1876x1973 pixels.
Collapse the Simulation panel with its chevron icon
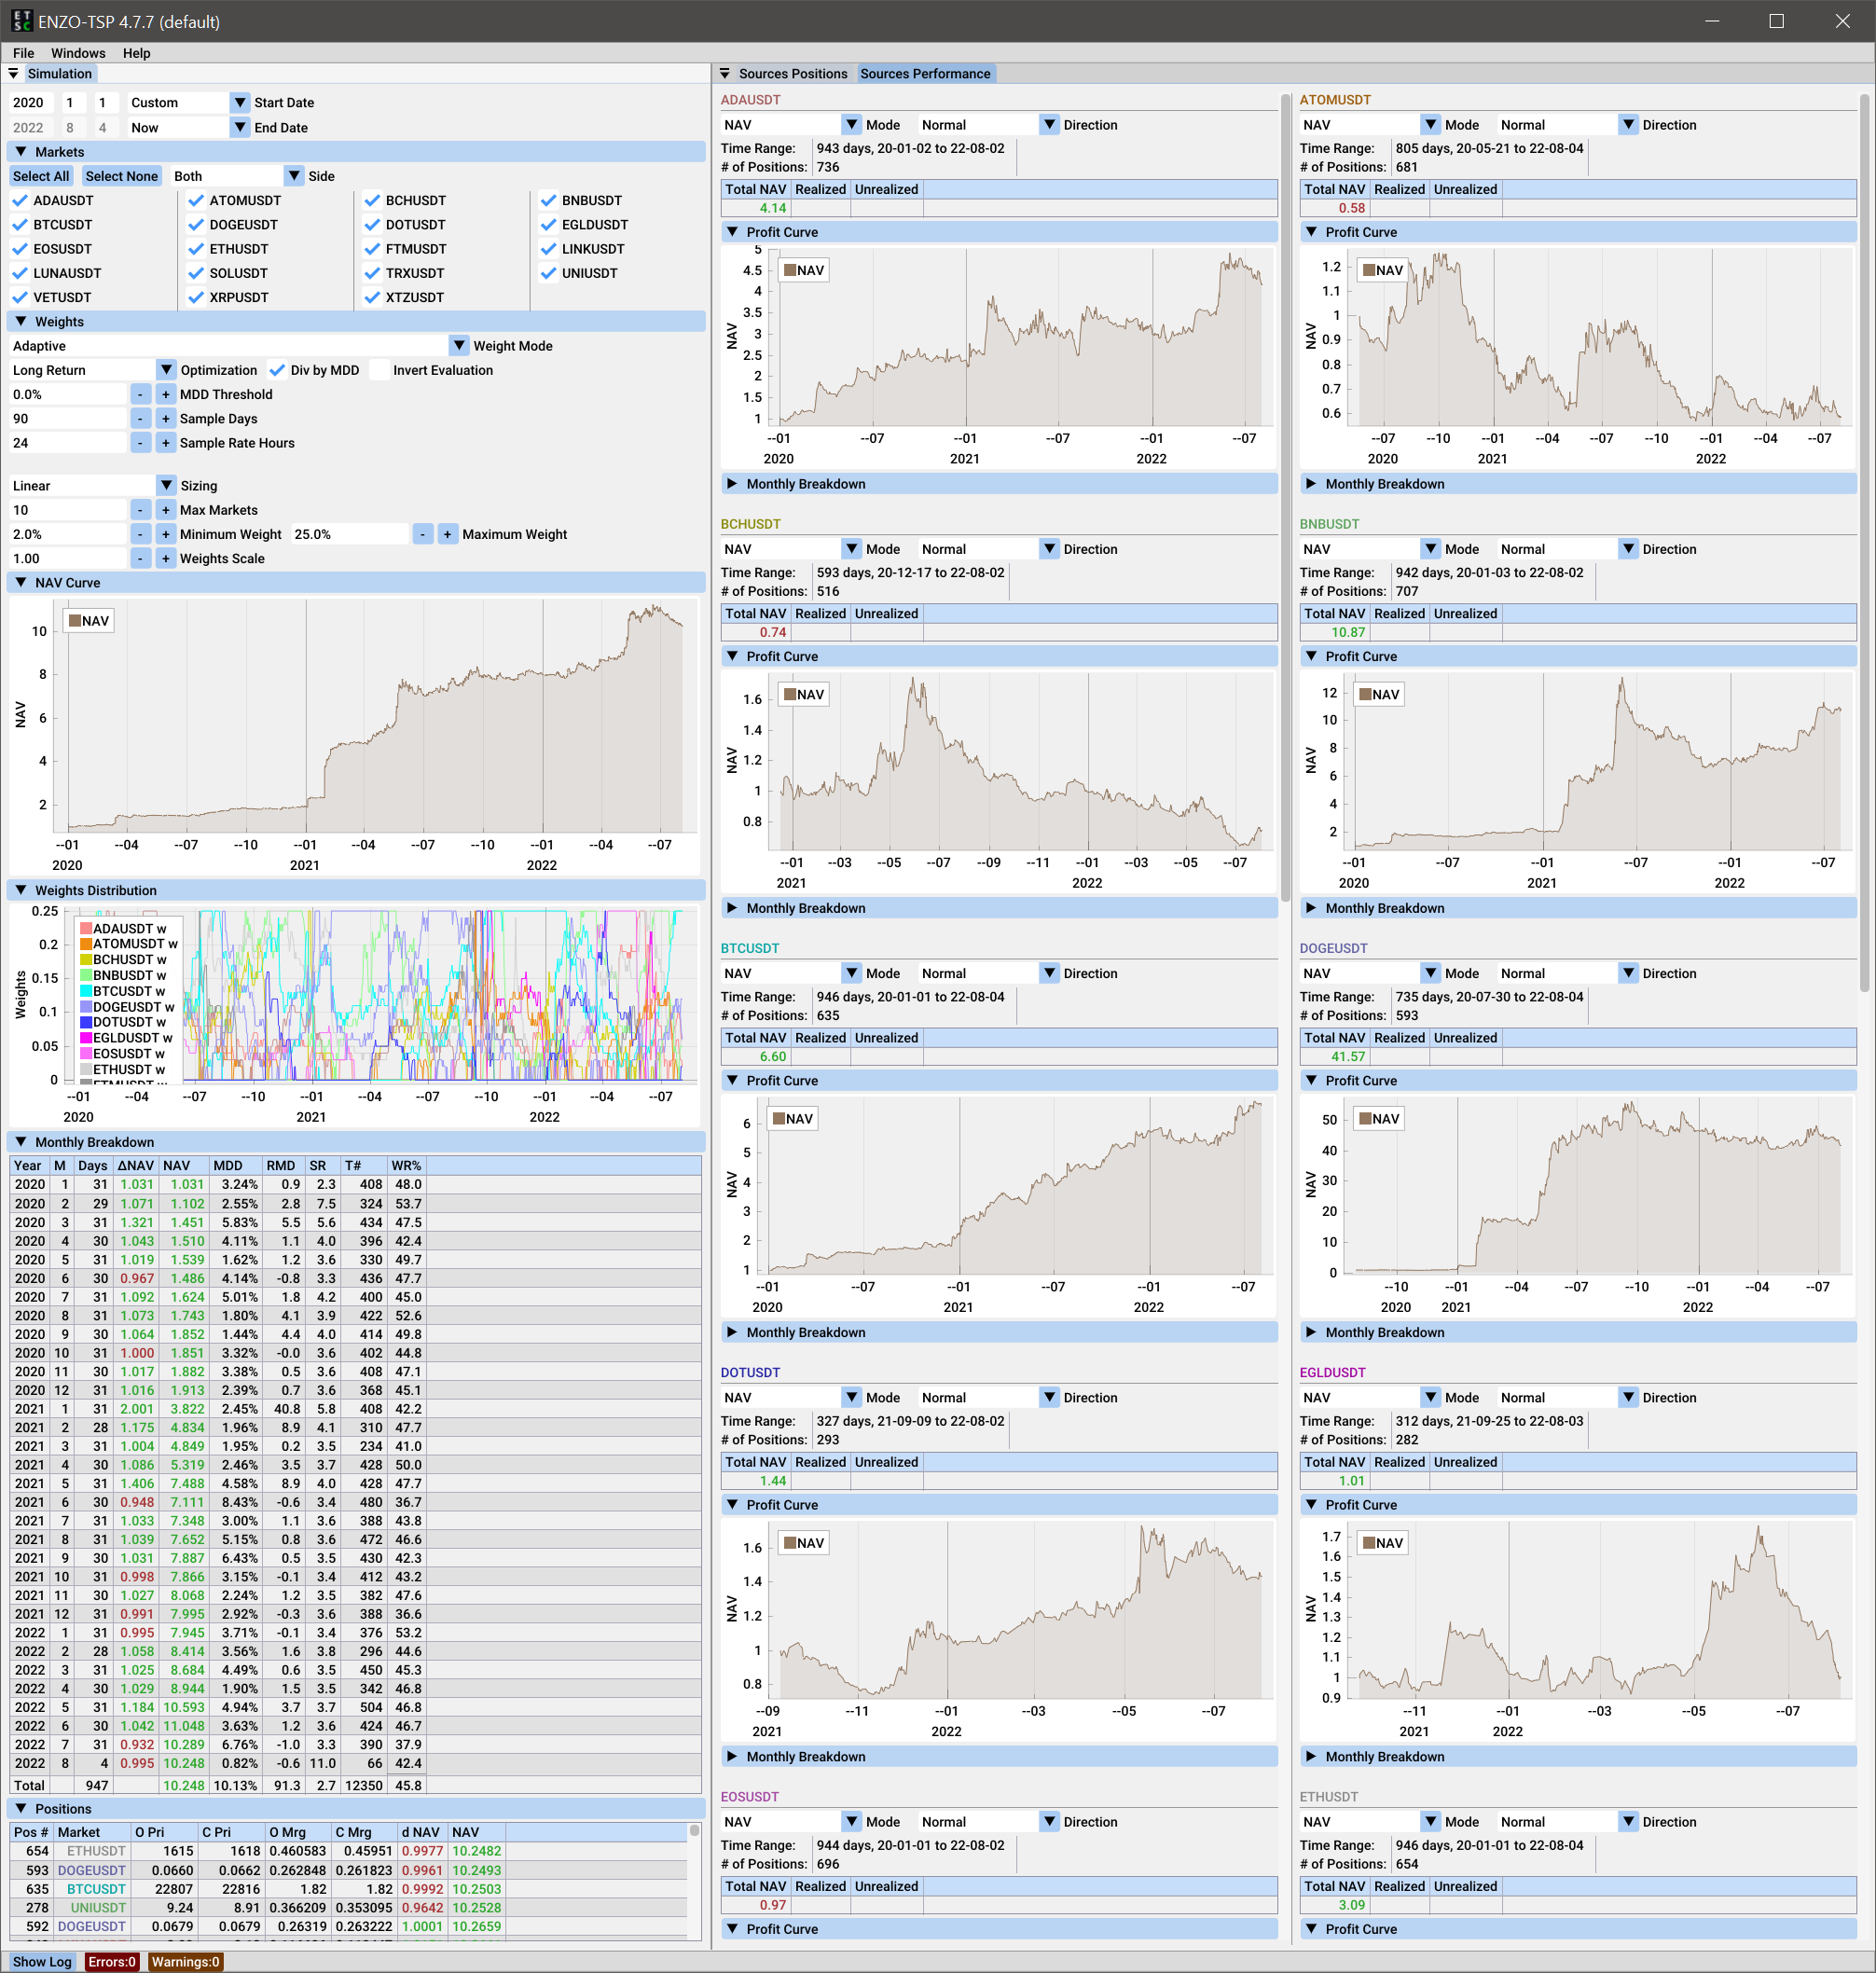point(13,73)
